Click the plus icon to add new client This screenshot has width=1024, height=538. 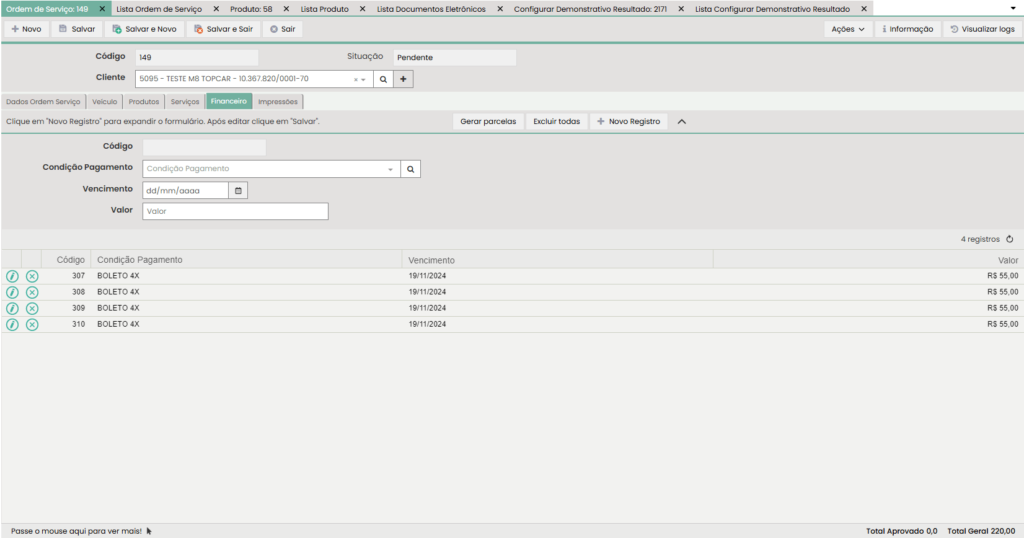point(403,78)
